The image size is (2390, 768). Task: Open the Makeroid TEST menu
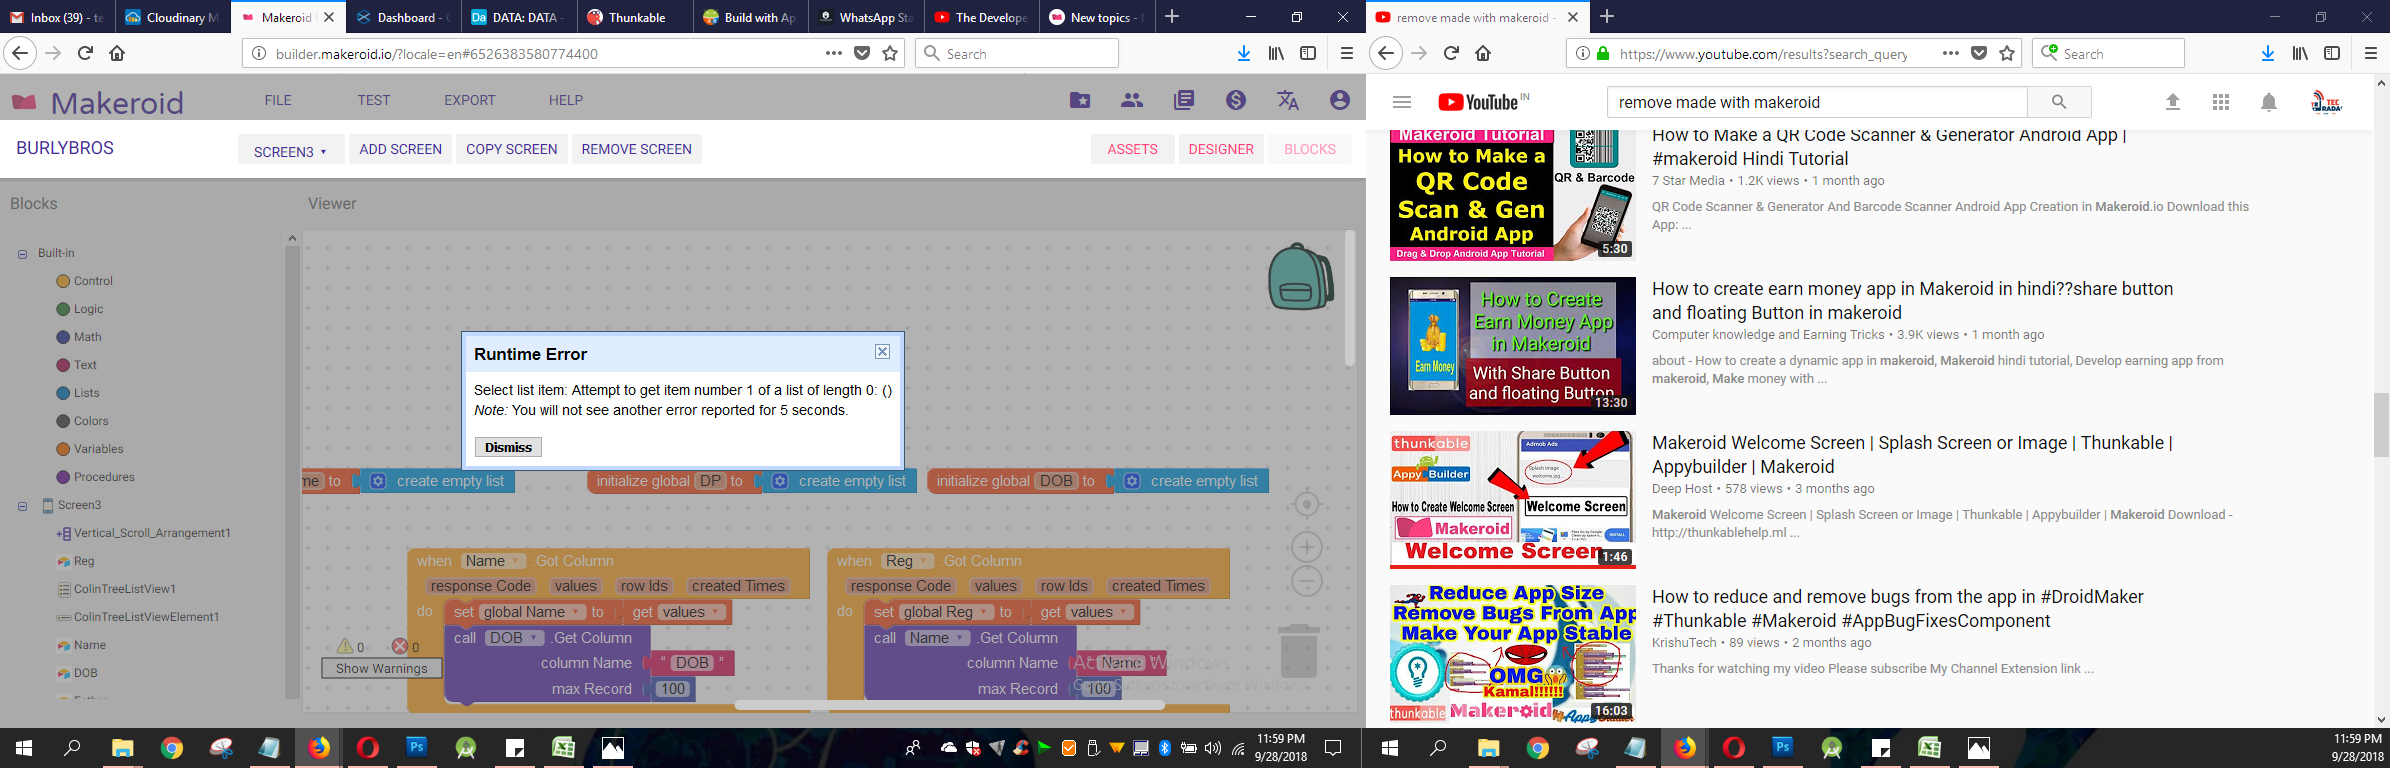tap(374, 100)
